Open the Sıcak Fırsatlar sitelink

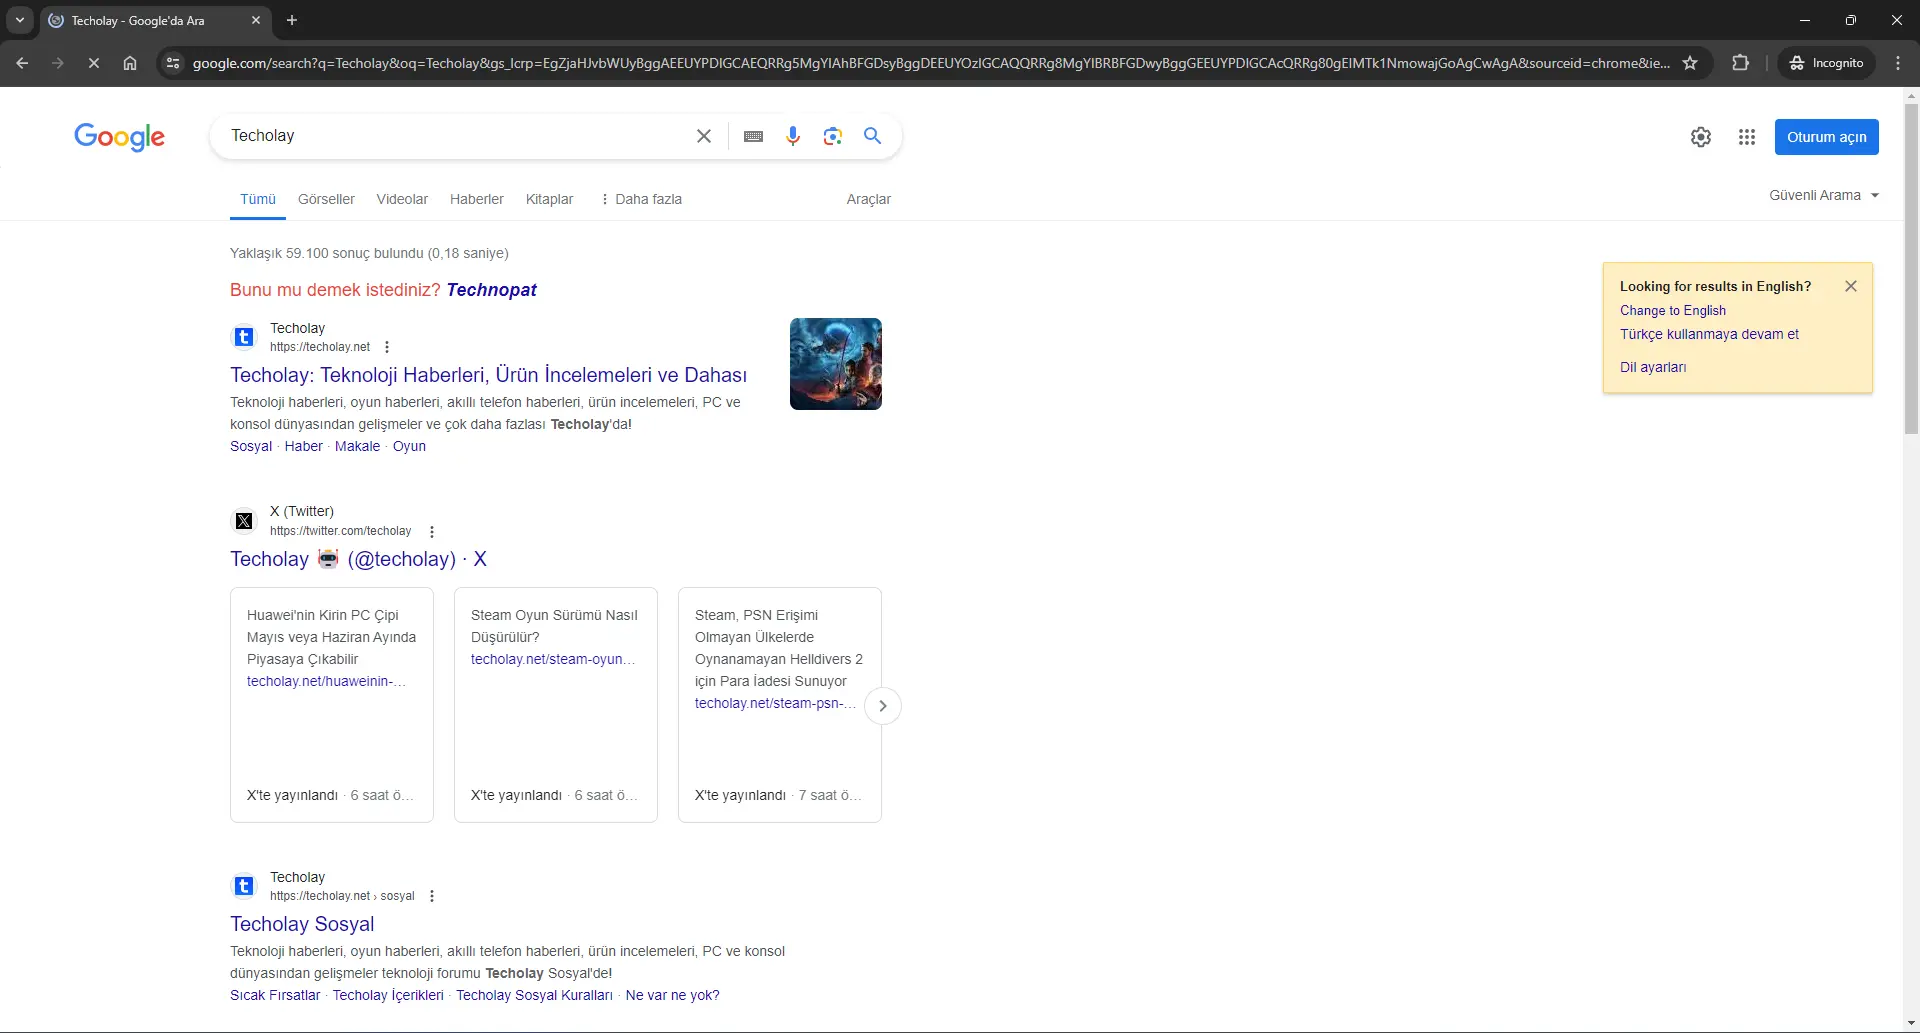(x=275, y=995)
